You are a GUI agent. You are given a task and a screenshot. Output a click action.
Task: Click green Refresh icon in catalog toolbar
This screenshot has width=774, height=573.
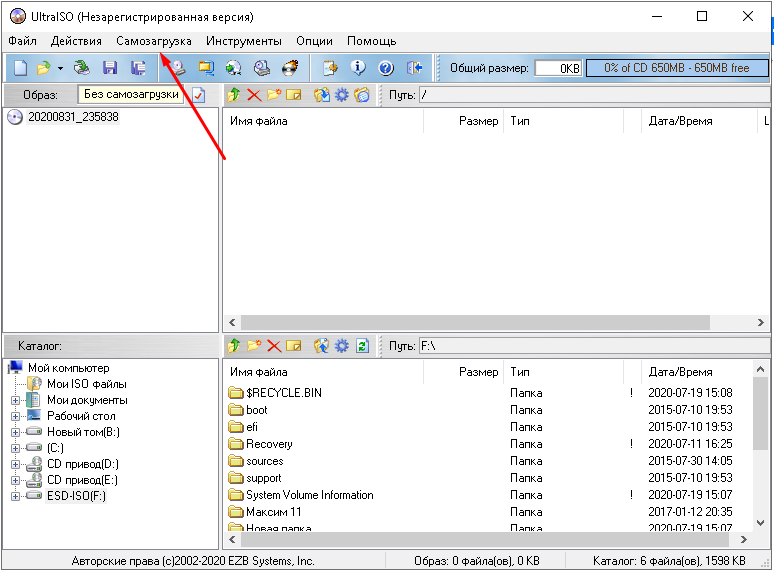362,346
